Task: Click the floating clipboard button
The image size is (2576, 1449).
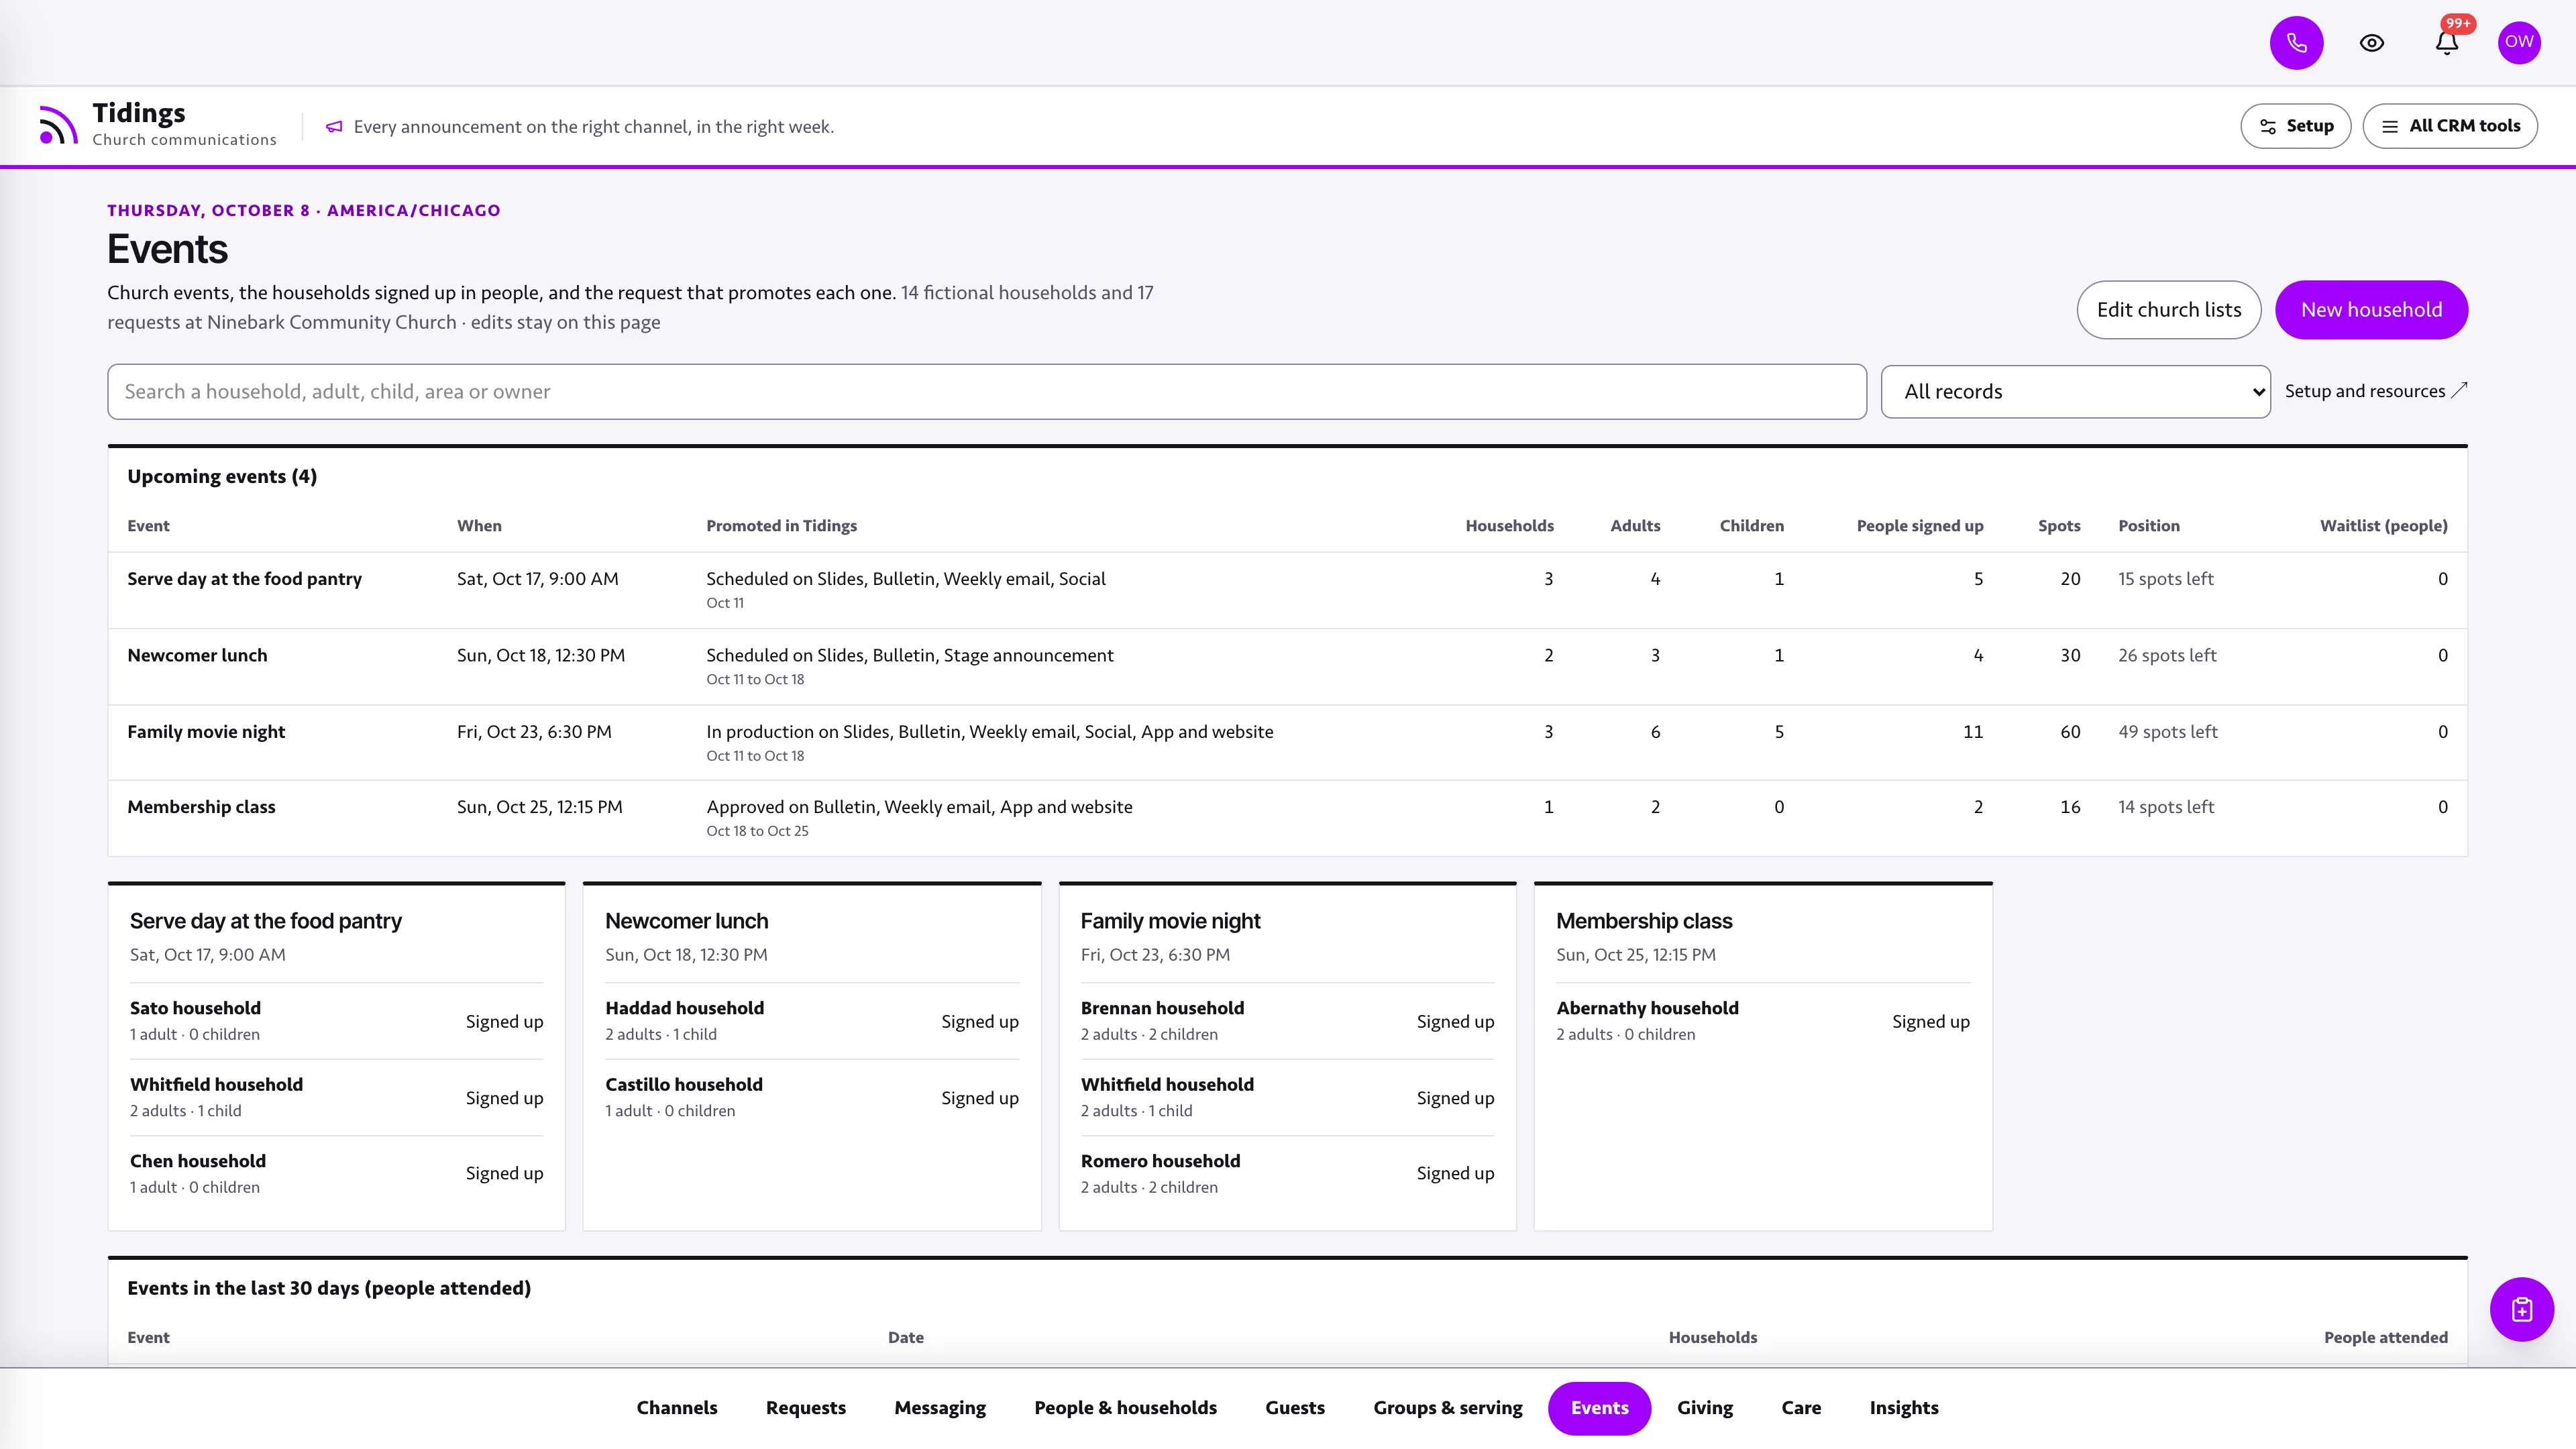Action: tap(2521, 1309)
